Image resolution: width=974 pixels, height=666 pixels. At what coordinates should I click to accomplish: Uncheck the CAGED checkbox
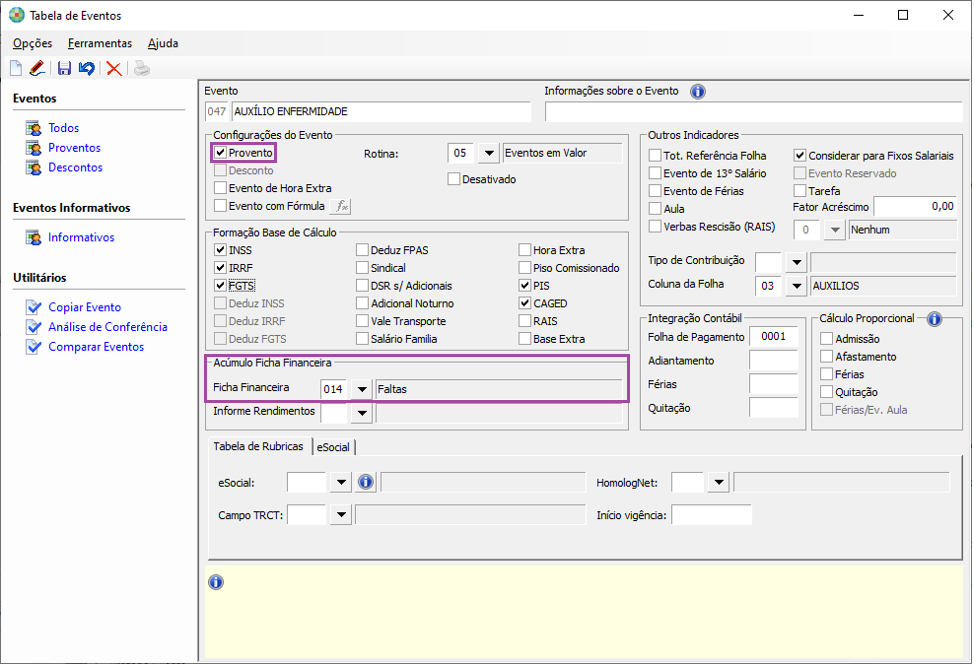524,303
